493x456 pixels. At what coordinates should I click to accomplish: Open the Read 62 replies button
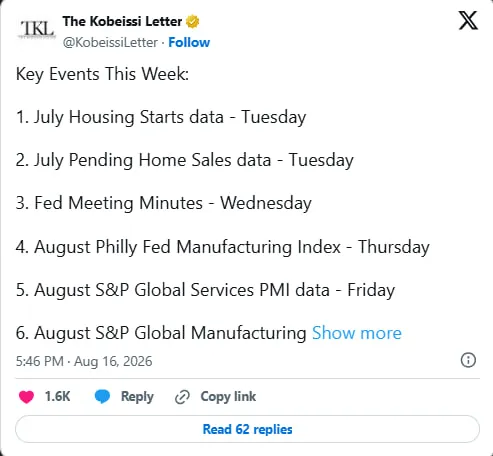[x=247, y=429]
